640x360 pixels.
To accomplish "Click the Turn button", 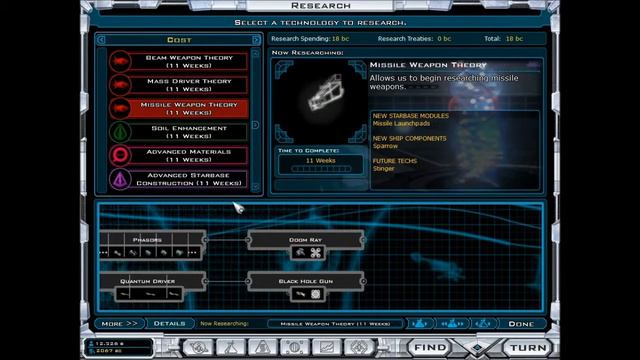I will 528,348.
